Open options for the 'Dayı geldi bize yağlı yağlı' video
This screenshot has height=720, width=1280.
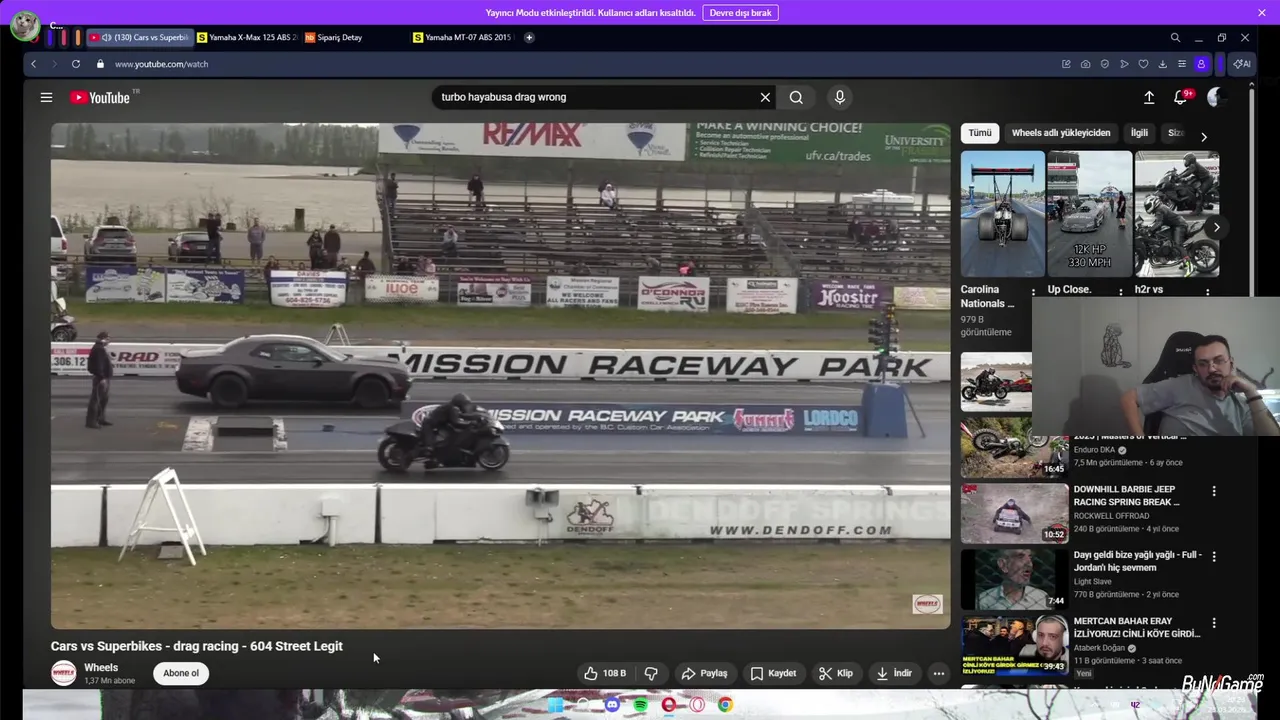pos(1214,556)
